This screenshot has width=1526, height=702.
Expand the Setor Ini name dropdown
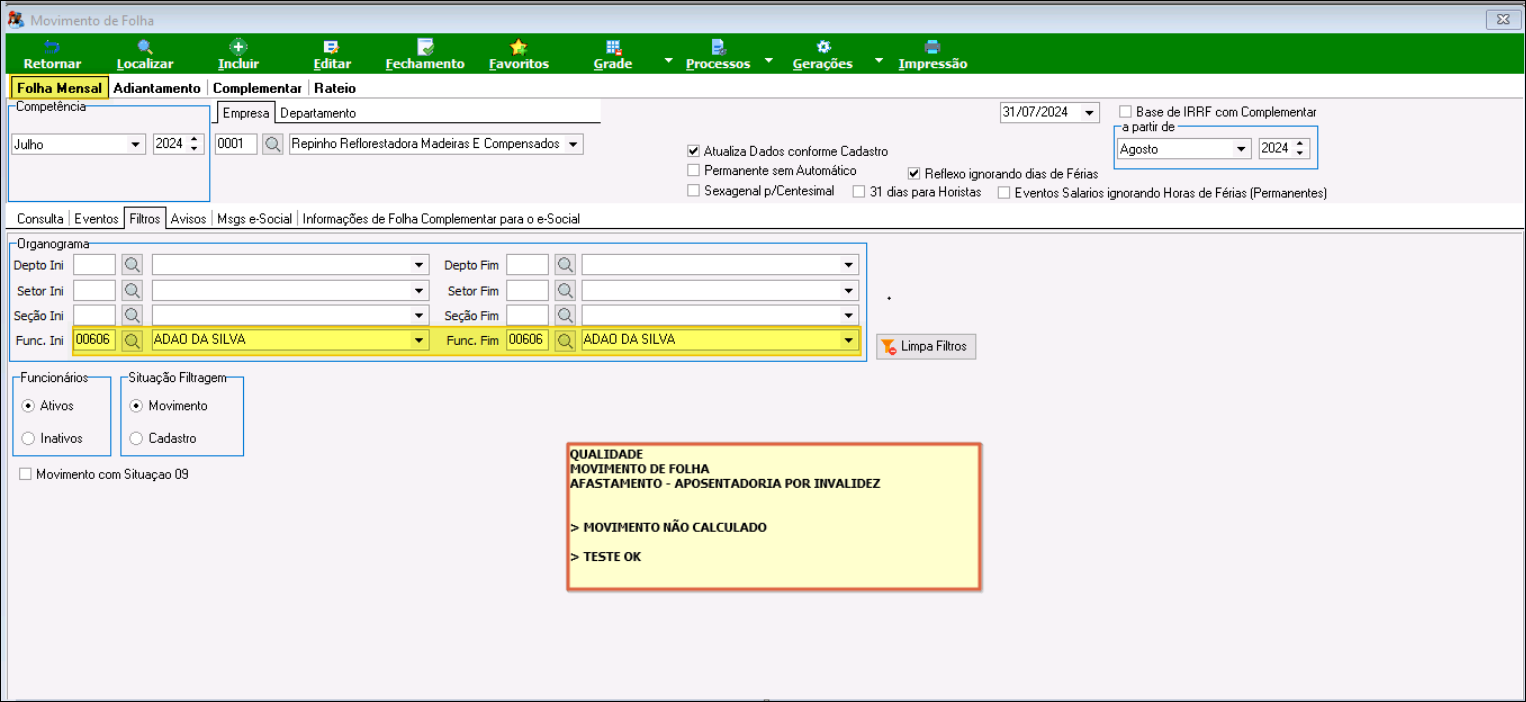[419, 291]
